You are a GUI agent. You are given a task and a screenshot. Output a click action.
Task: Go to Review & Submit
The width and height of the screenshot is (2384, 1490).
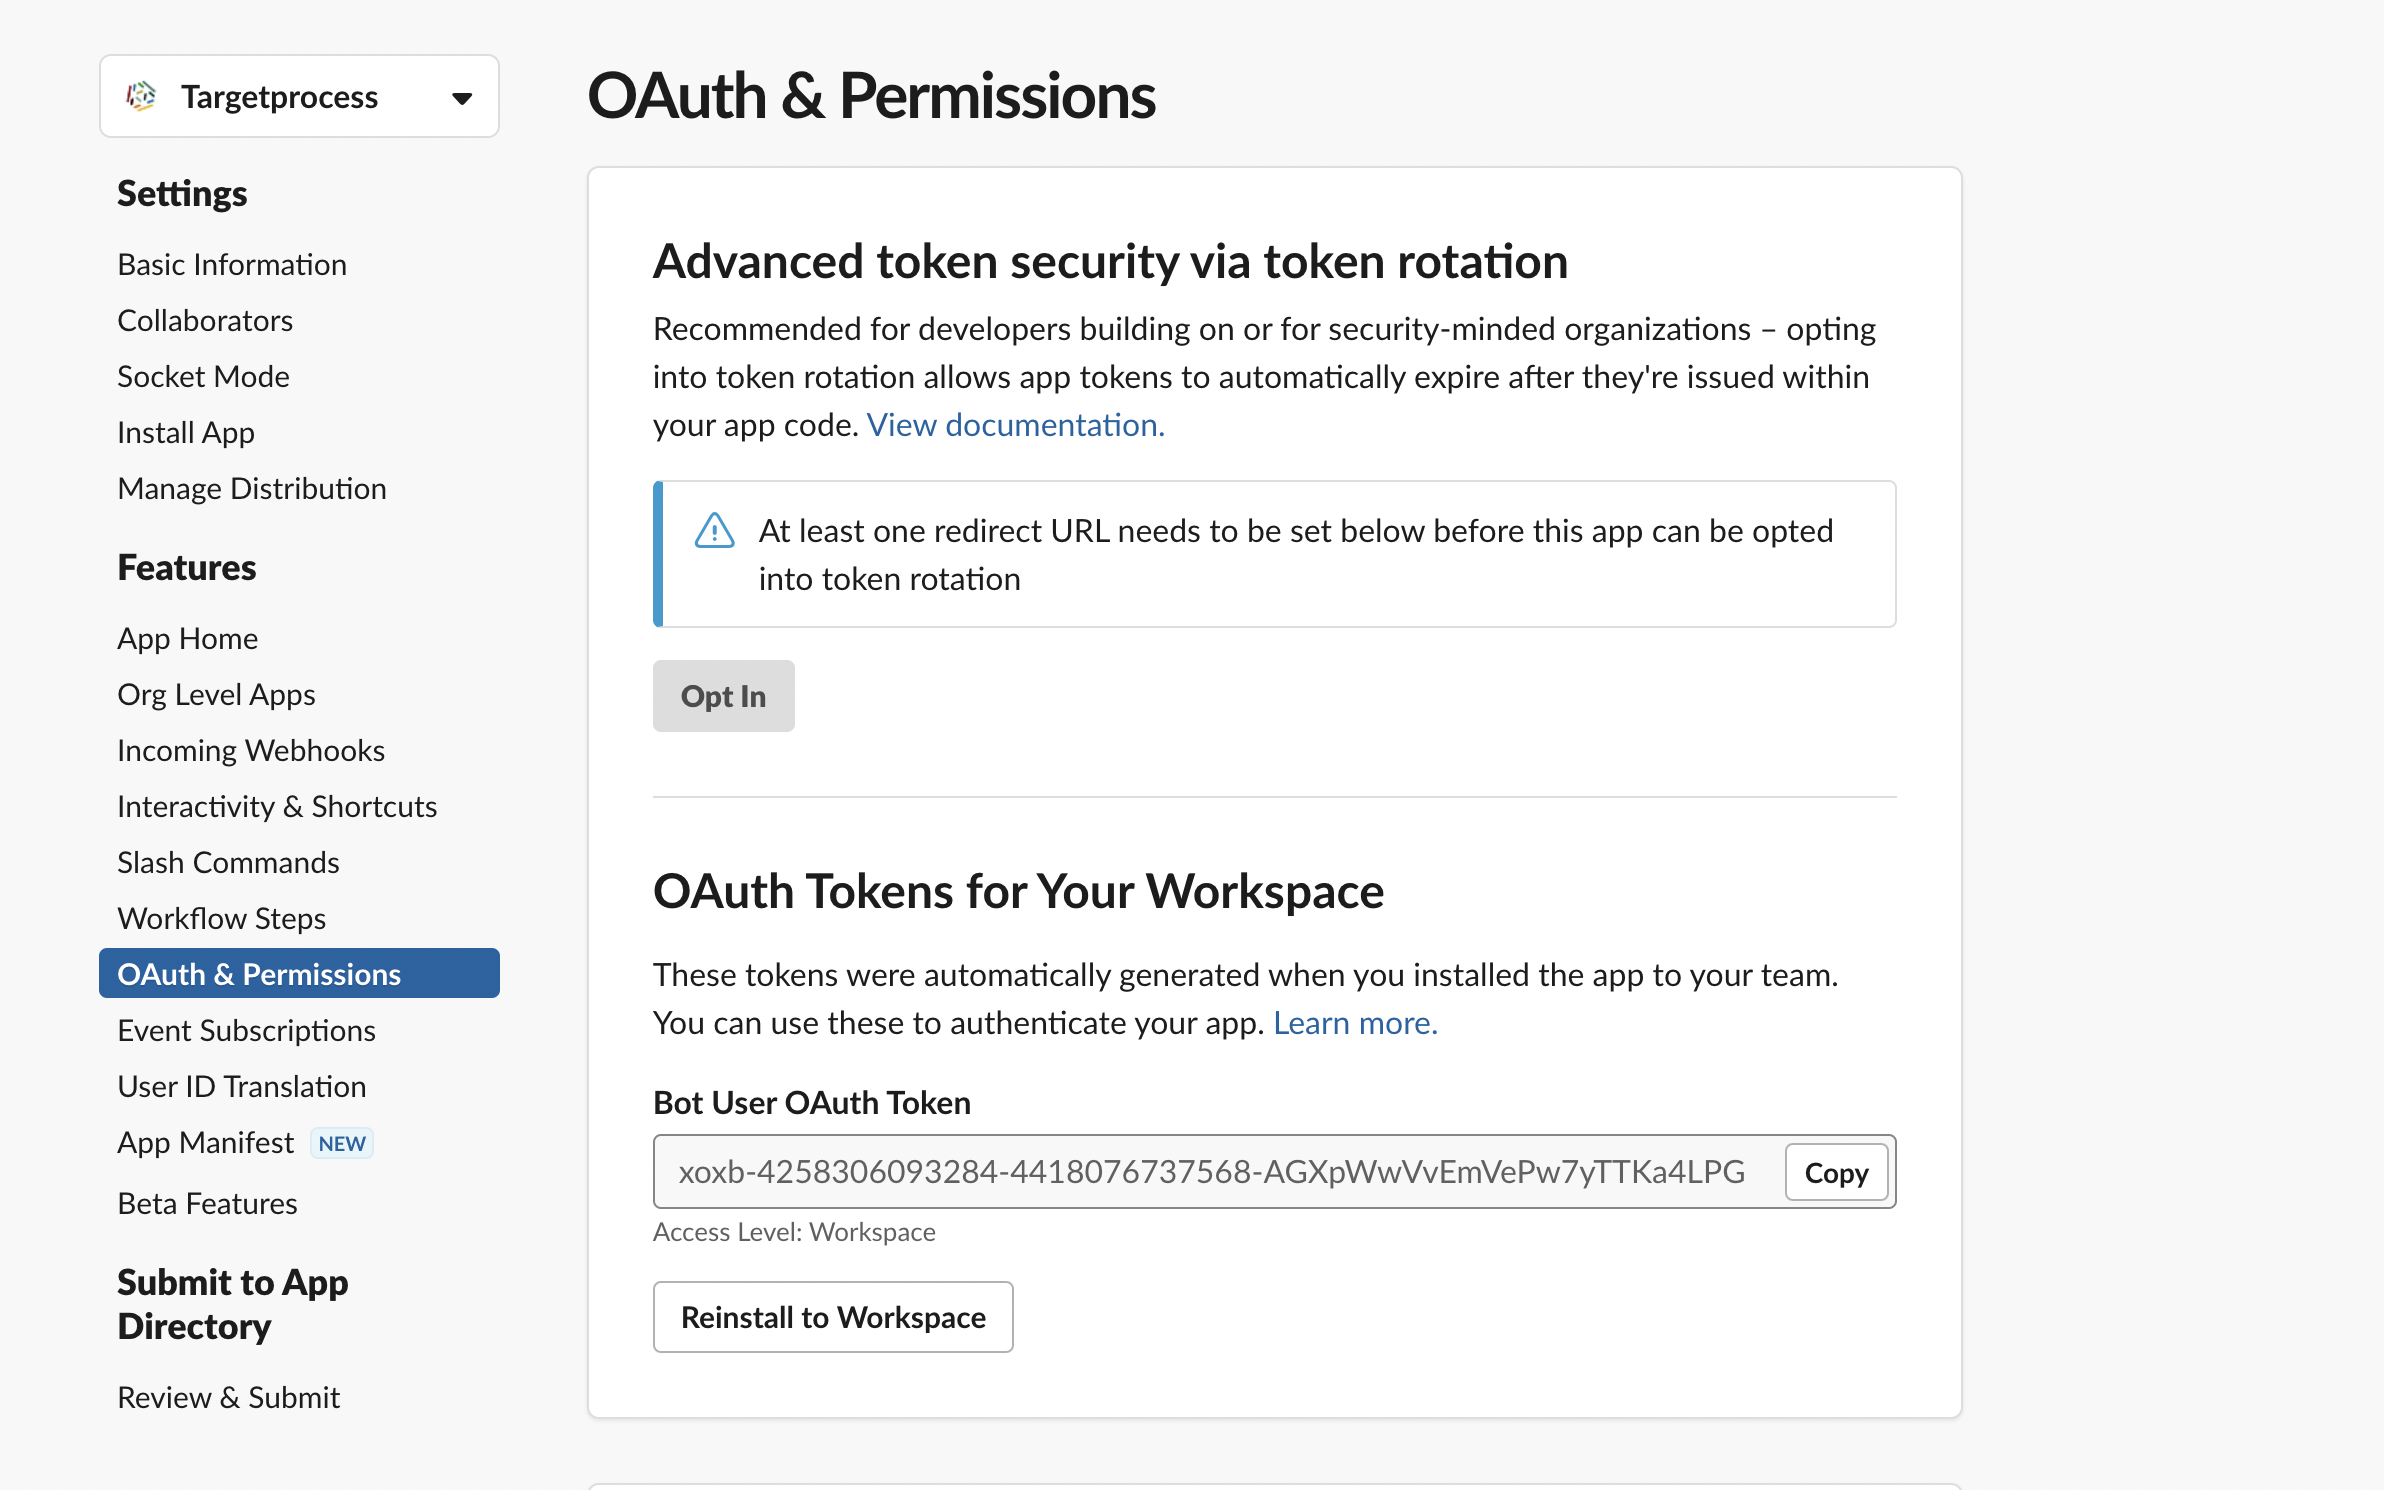pyautogui.click(x=228, y=1397)
